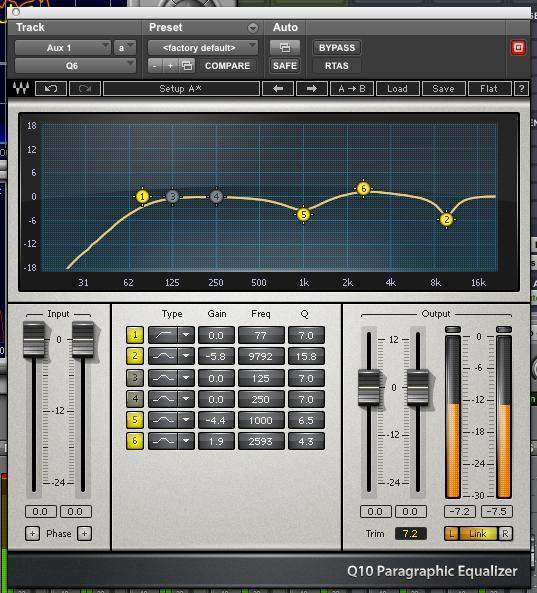This screenshot has height=593, width=537.
Task: Click band 1 node on EQ graph
Action: (143, 196)
